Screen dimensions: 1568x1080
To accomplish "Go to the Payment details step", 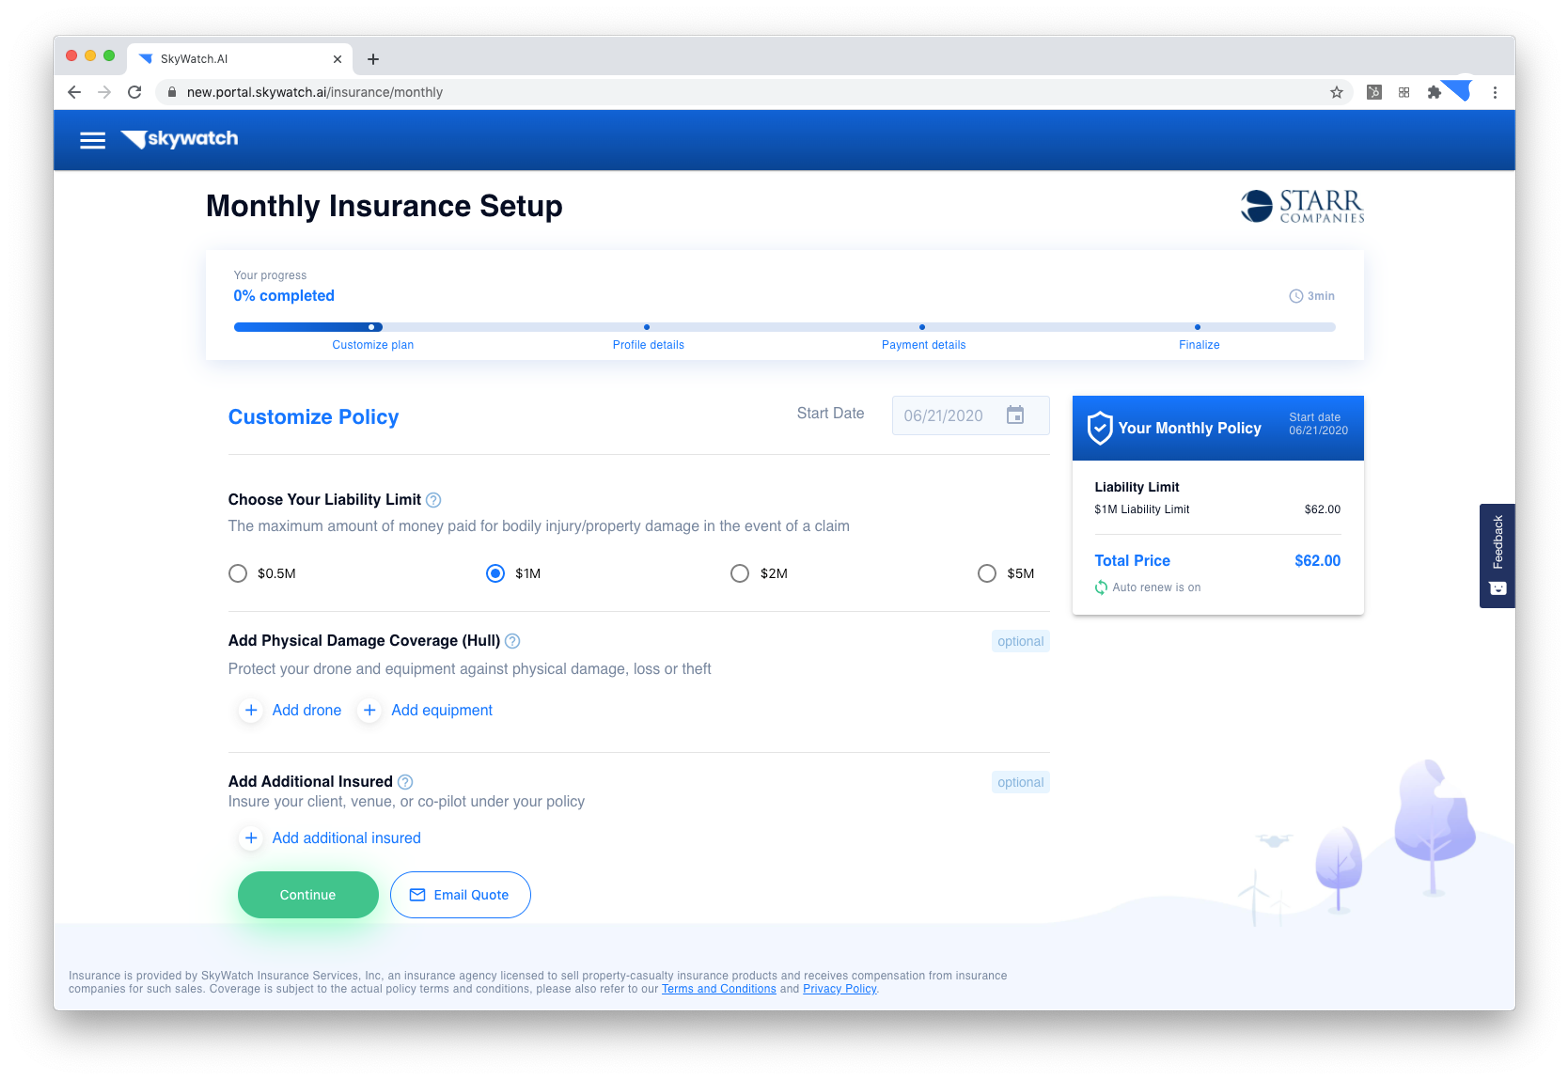I will click(x=924, y=345).
